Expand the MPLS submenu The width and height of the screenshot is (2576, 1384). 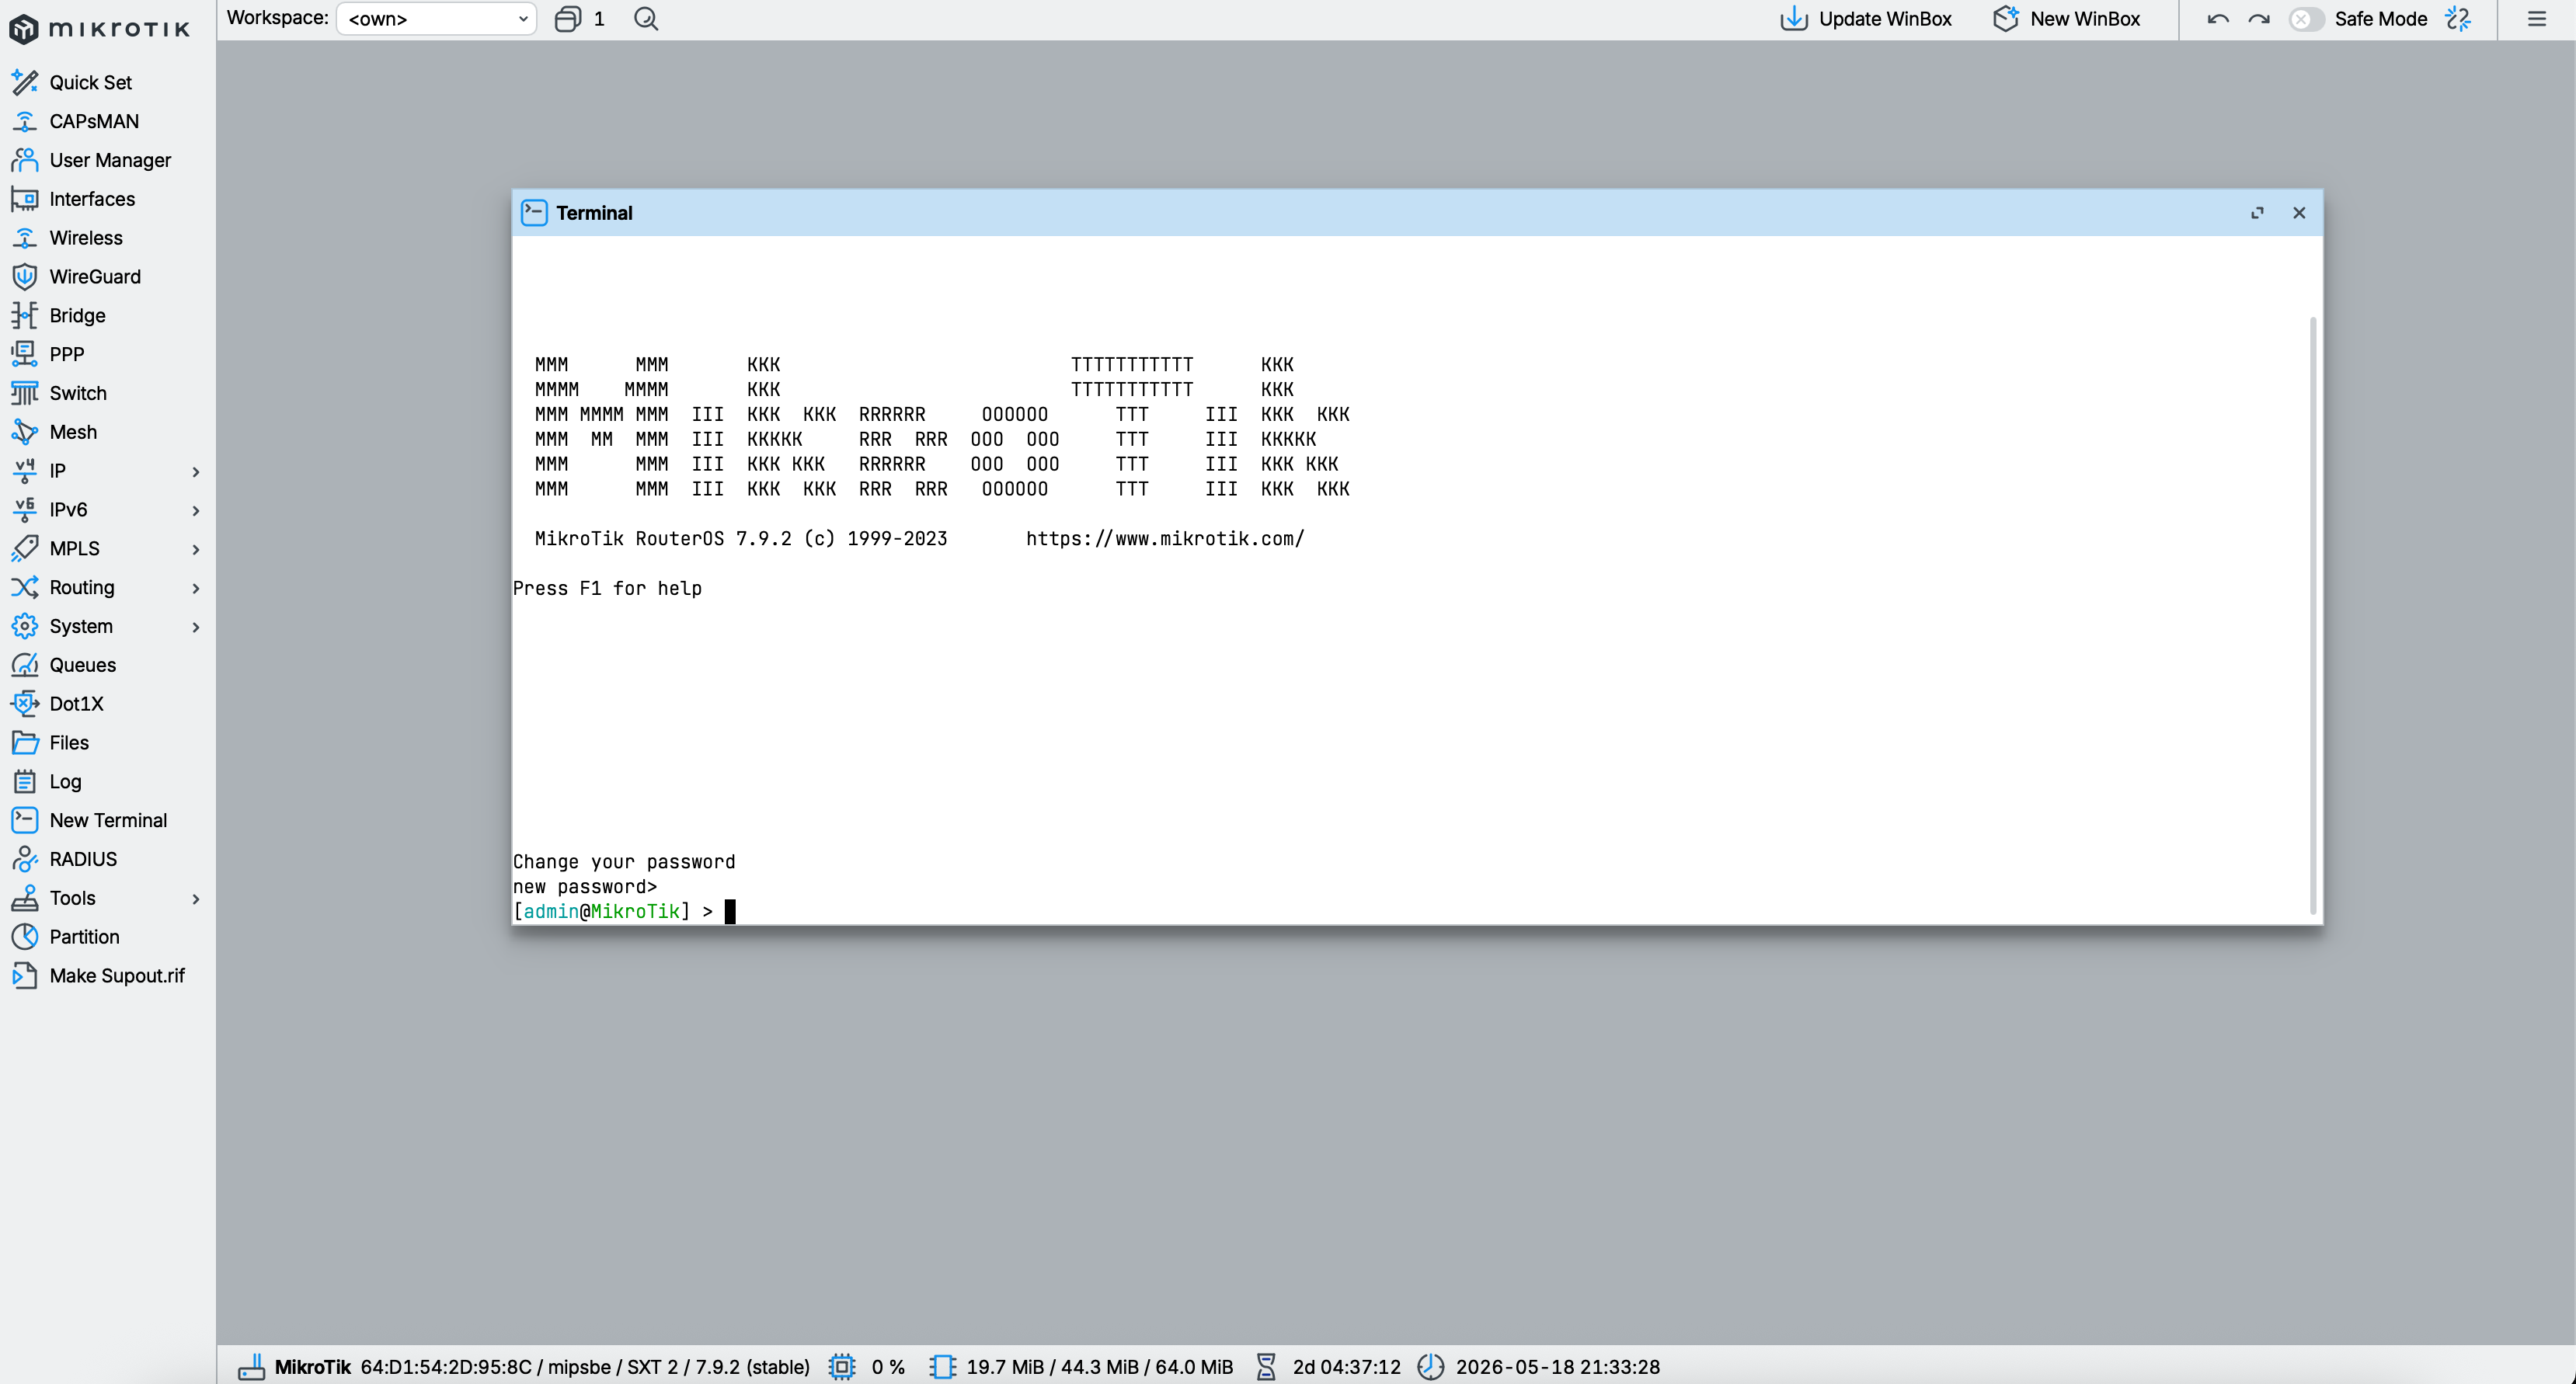click(x=196, y=549)
